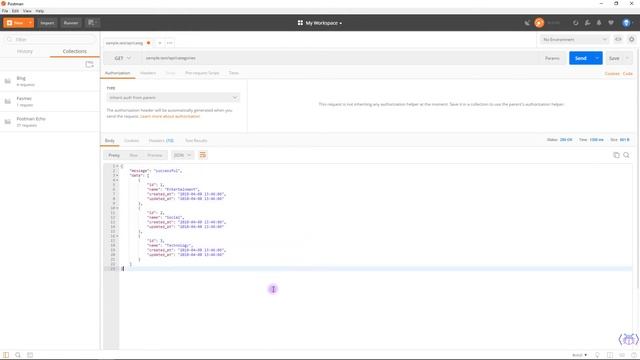
Task: Create new collection using folder-plus icon
Action: click(x=89, y=64)
